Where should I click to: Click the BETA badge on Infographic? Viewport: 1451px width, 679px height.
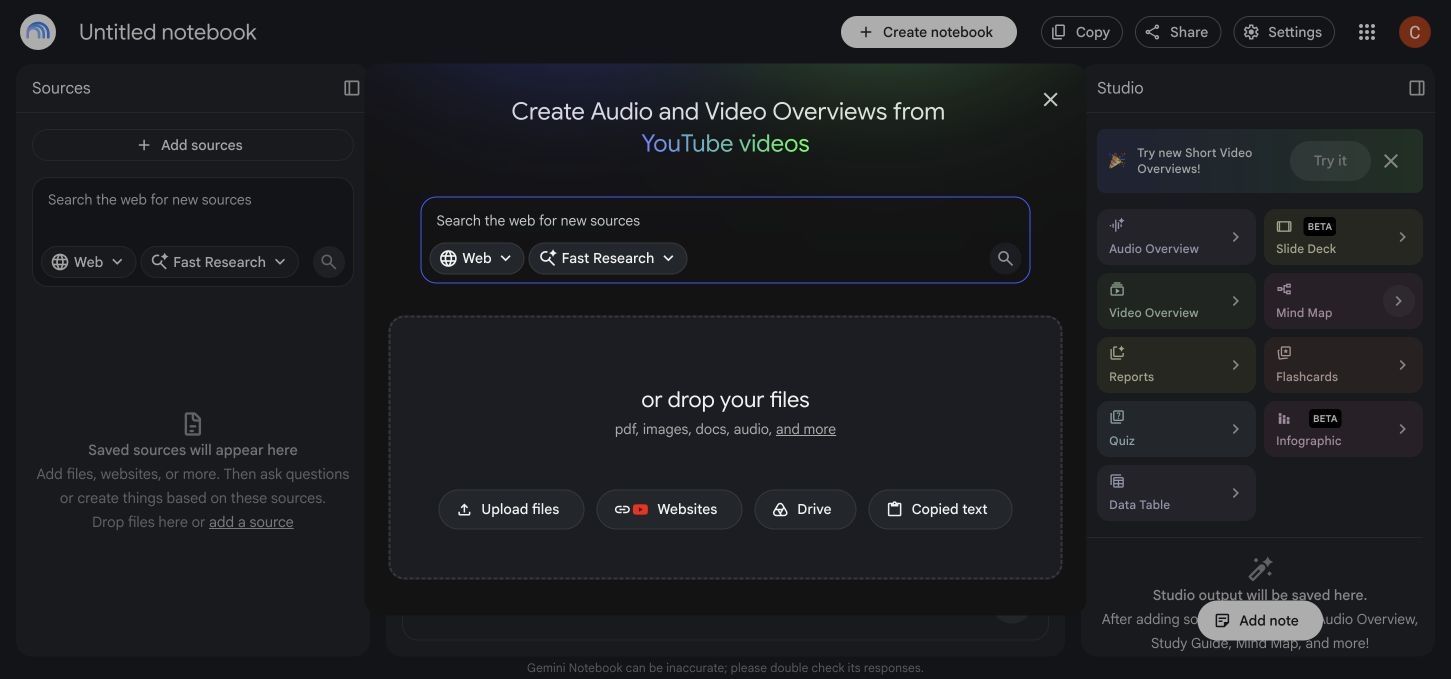click(1325, 418)
